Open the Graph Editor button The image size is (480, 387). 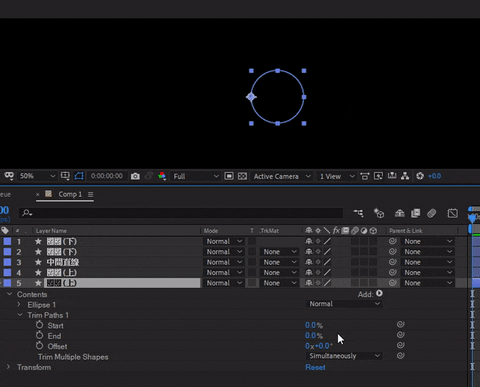coord(452,213)
